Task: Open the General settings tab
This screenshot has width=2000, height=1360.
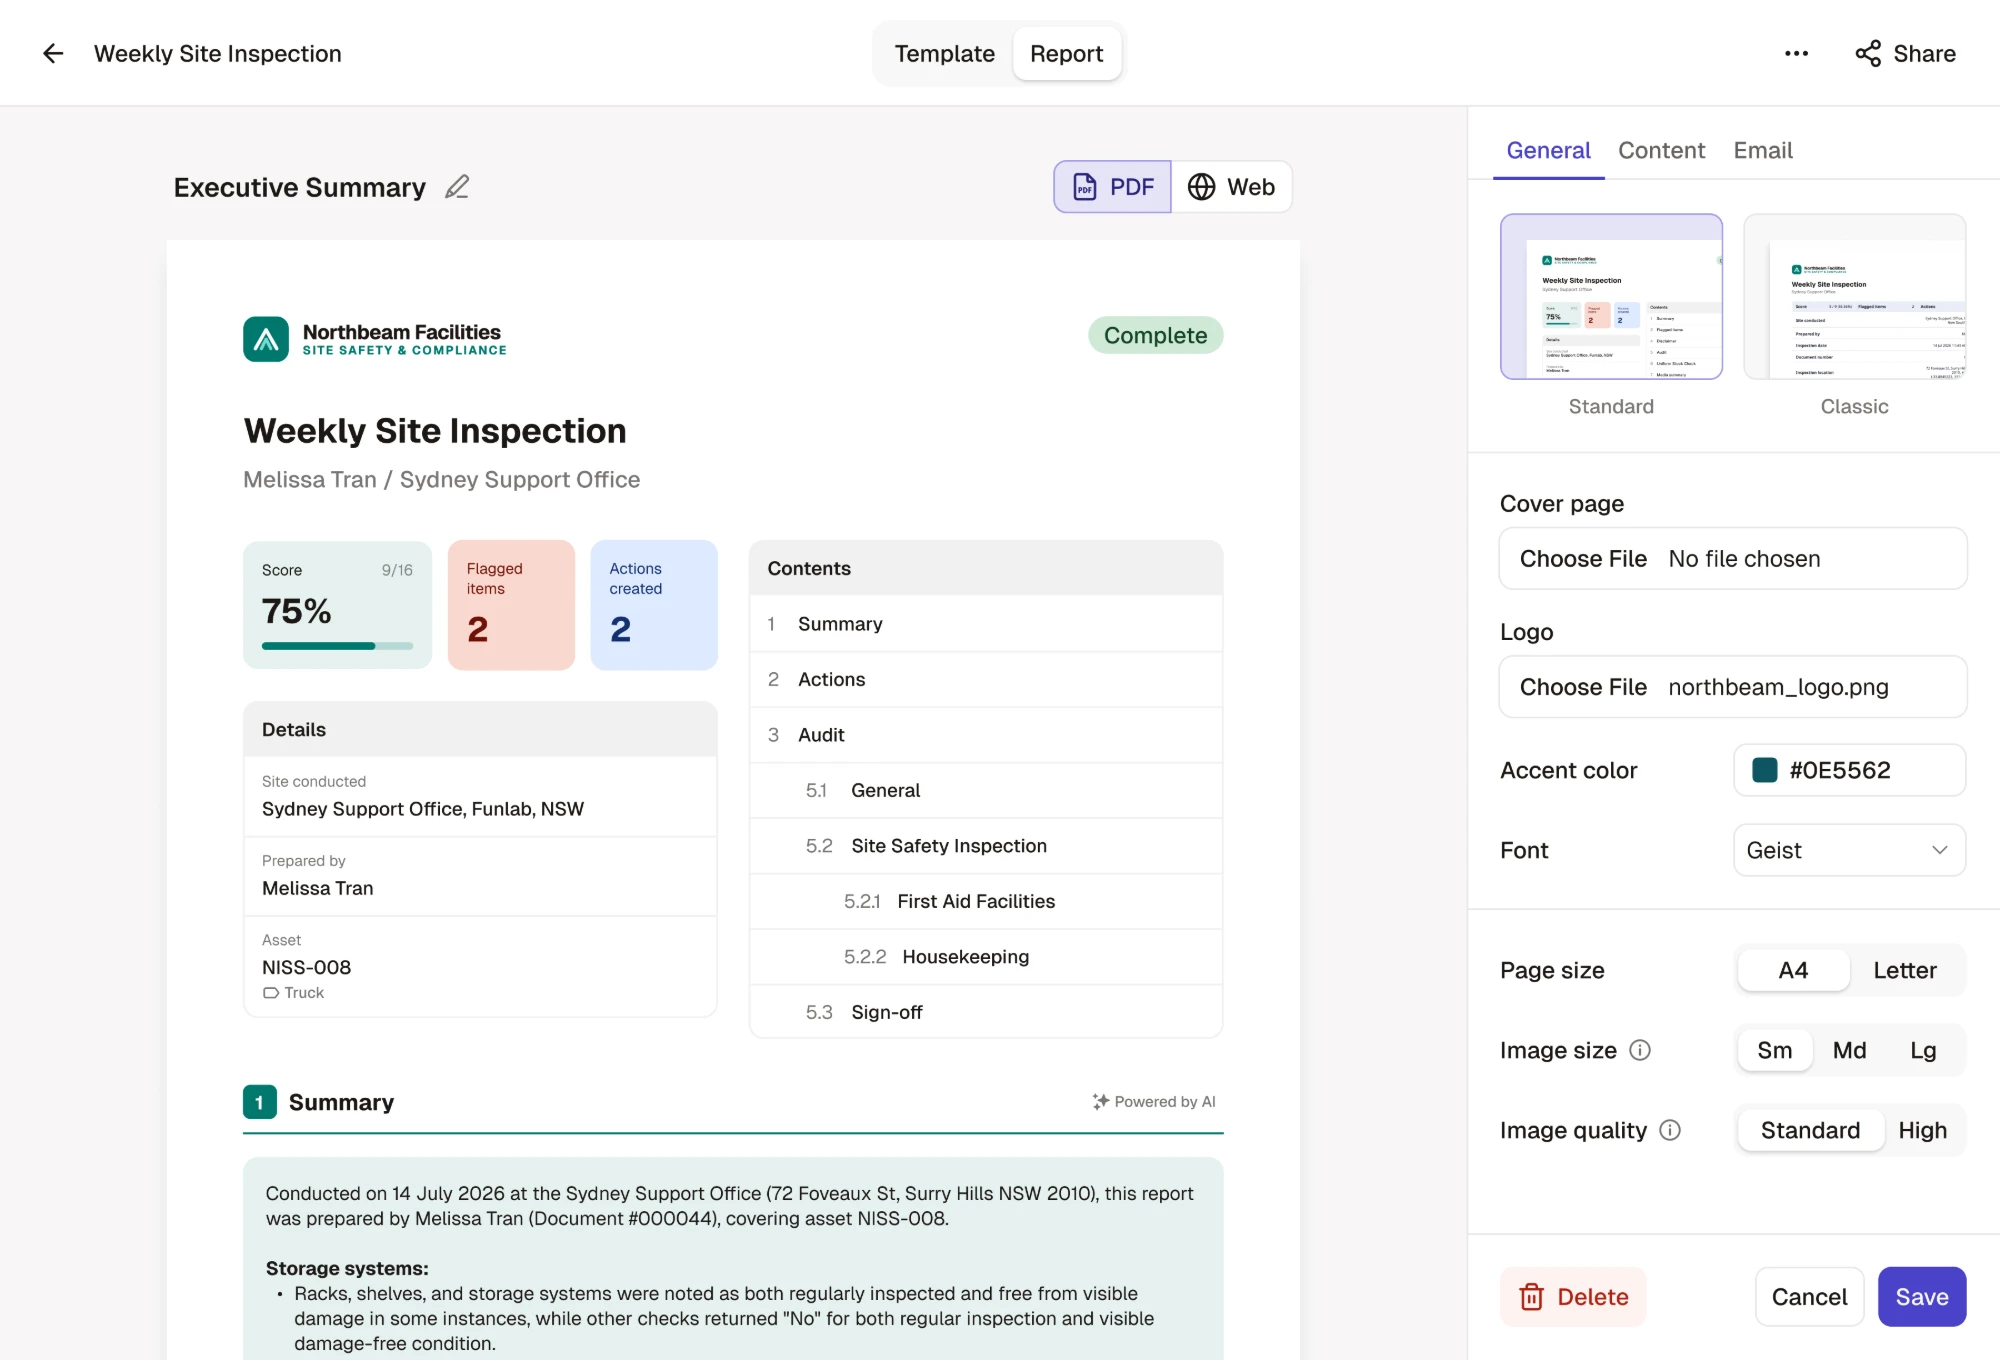Action: point(1548,151)
